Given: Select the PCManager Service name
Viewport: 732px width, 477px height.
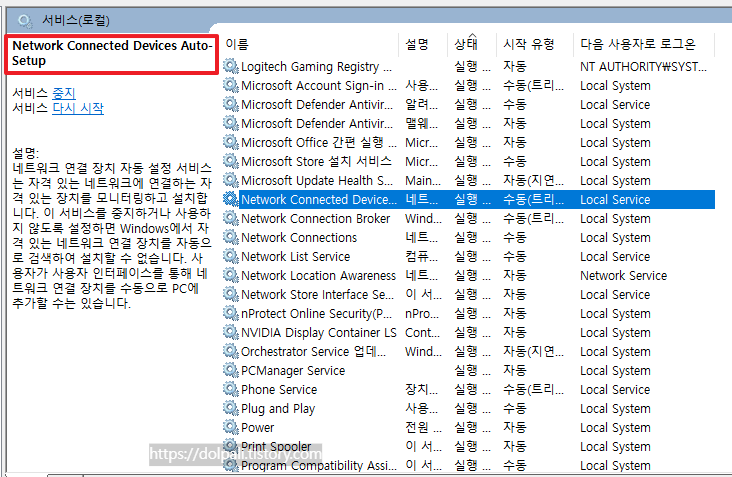Looking at the screenshot, I should pos(293,371).
